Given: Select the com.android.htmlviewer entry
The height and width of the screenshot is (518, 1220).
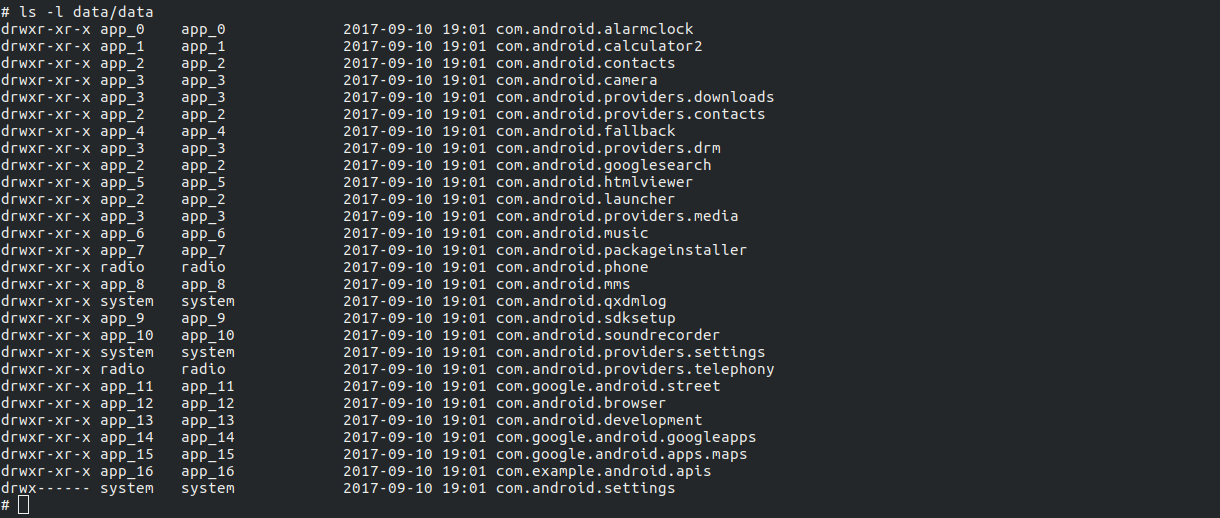Looking at the screenshot, I should 595,182.
